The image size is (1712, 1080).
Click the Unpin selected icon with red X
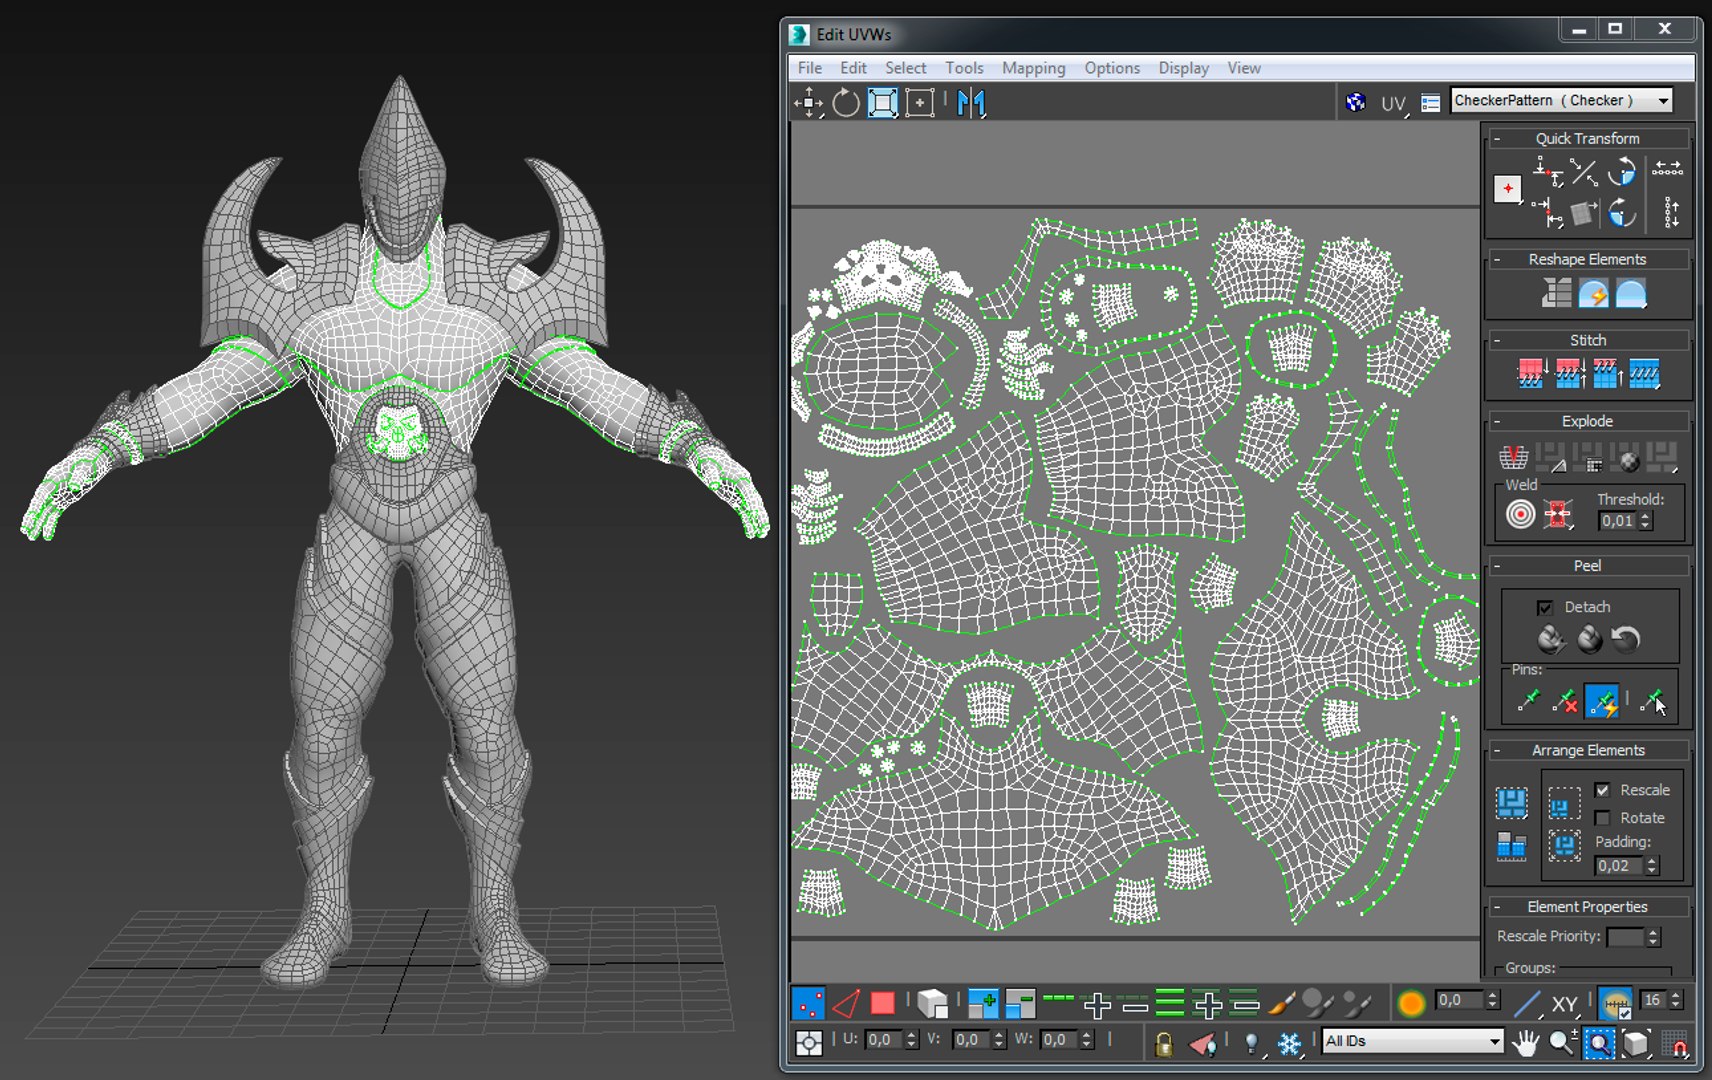pos(1565,702)
